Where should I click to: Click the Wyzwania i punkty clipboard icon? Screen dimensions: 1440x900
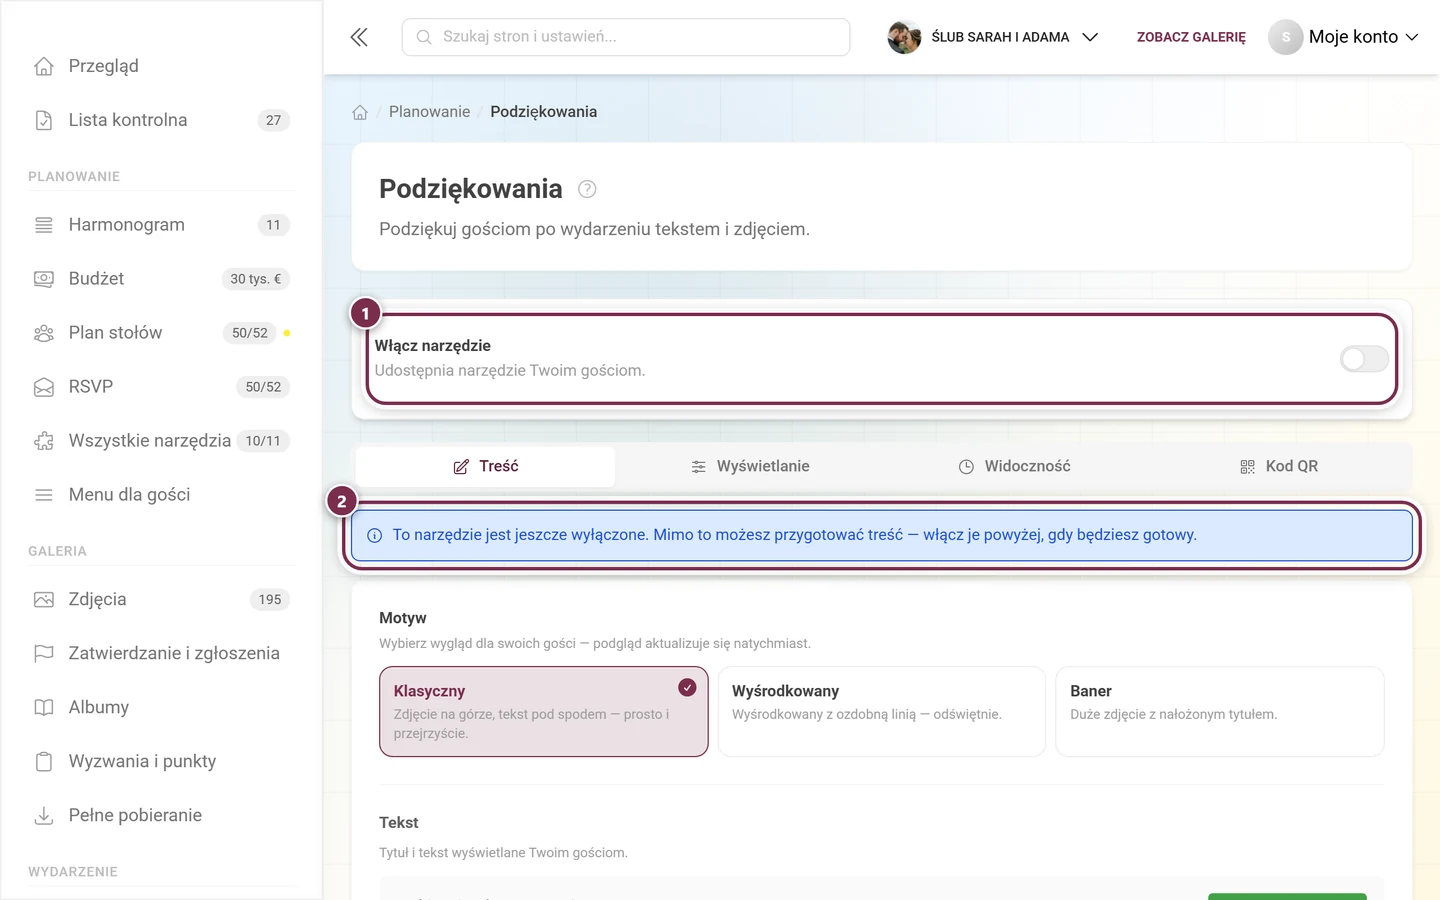[x=44, y=762]
